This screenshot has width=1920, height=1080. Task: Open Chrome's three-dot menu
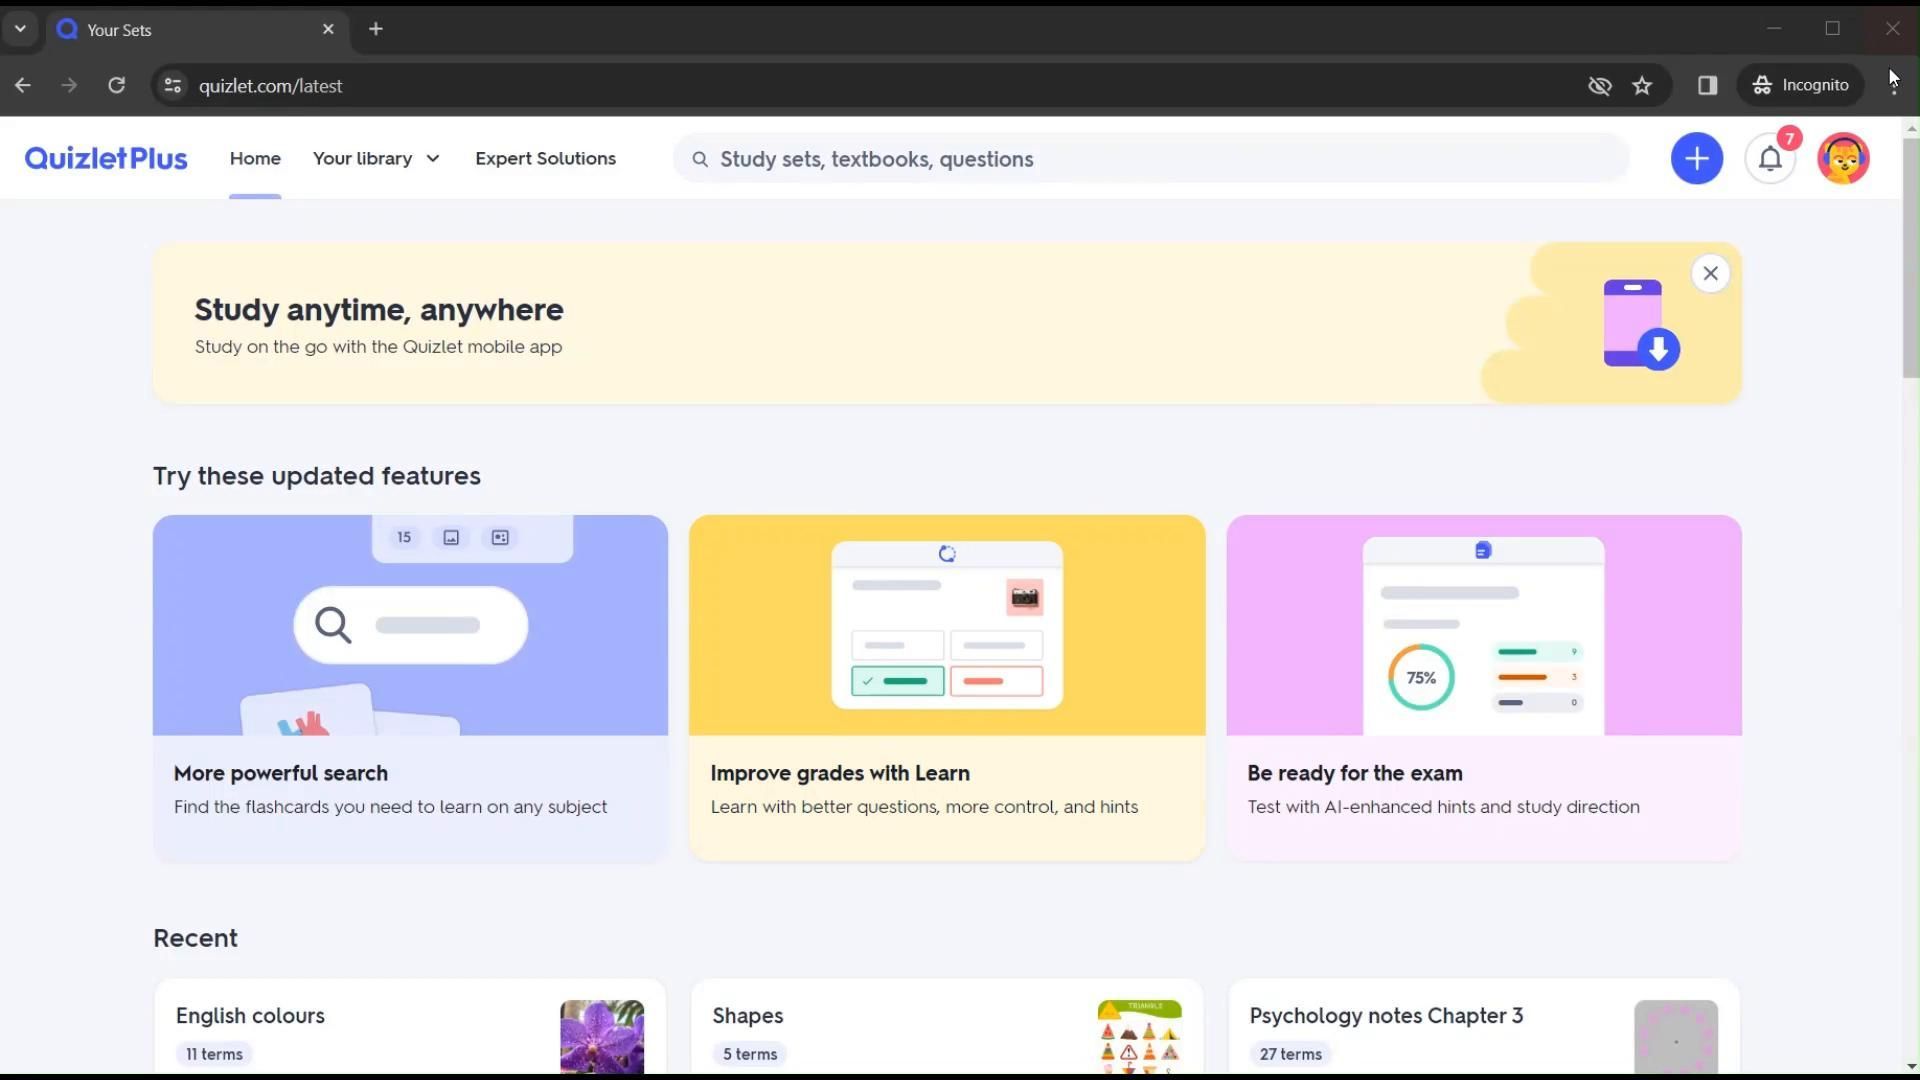point(1894,86)
